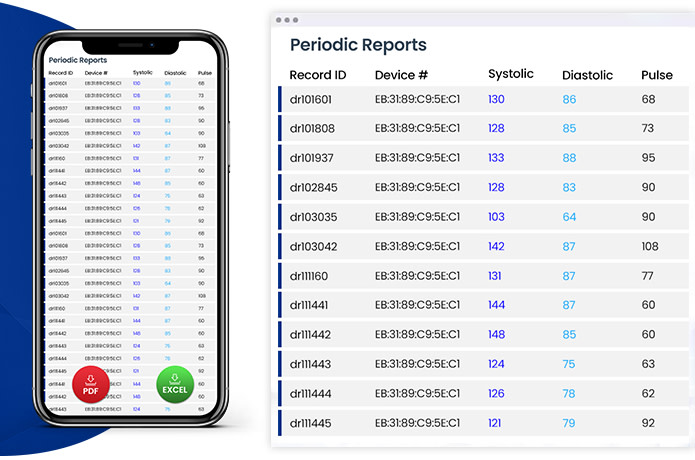The image size is (695, 460).
Task: Select the Diastolic column header in large table
Action: (x=587, y=75)
